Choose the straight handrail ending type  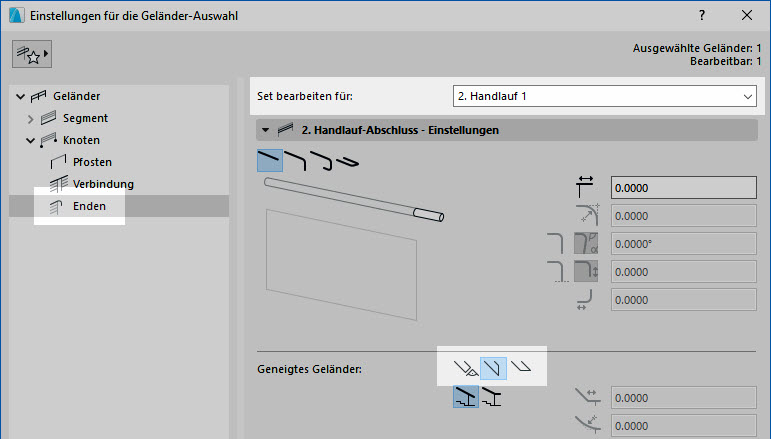(x=269, y=160)
